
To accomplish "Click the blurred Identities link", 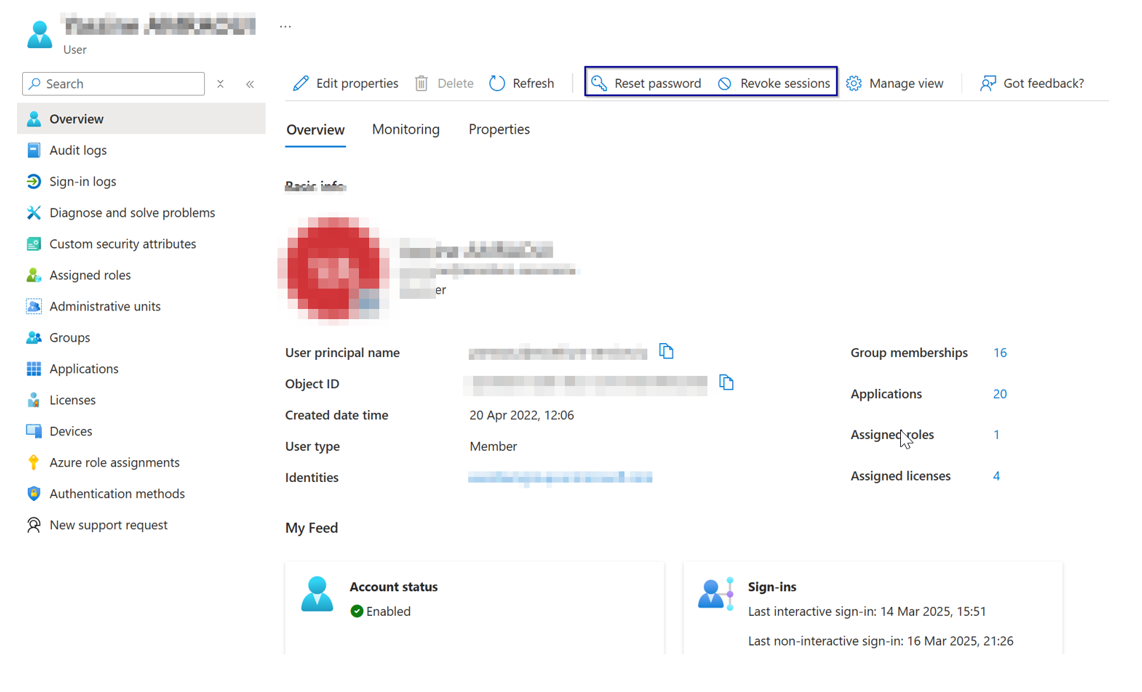I will [x=560, y=477].
